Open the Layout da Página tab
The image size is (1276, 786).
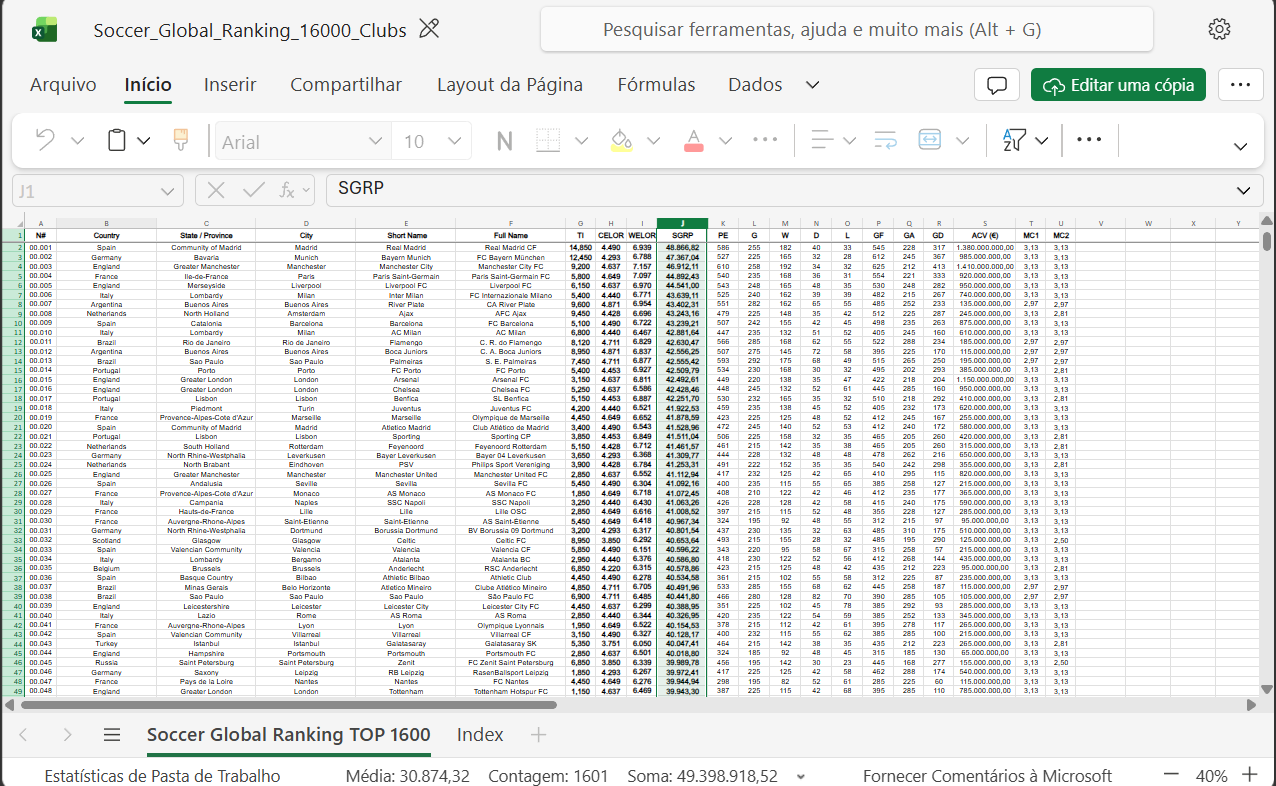(510, 85)
